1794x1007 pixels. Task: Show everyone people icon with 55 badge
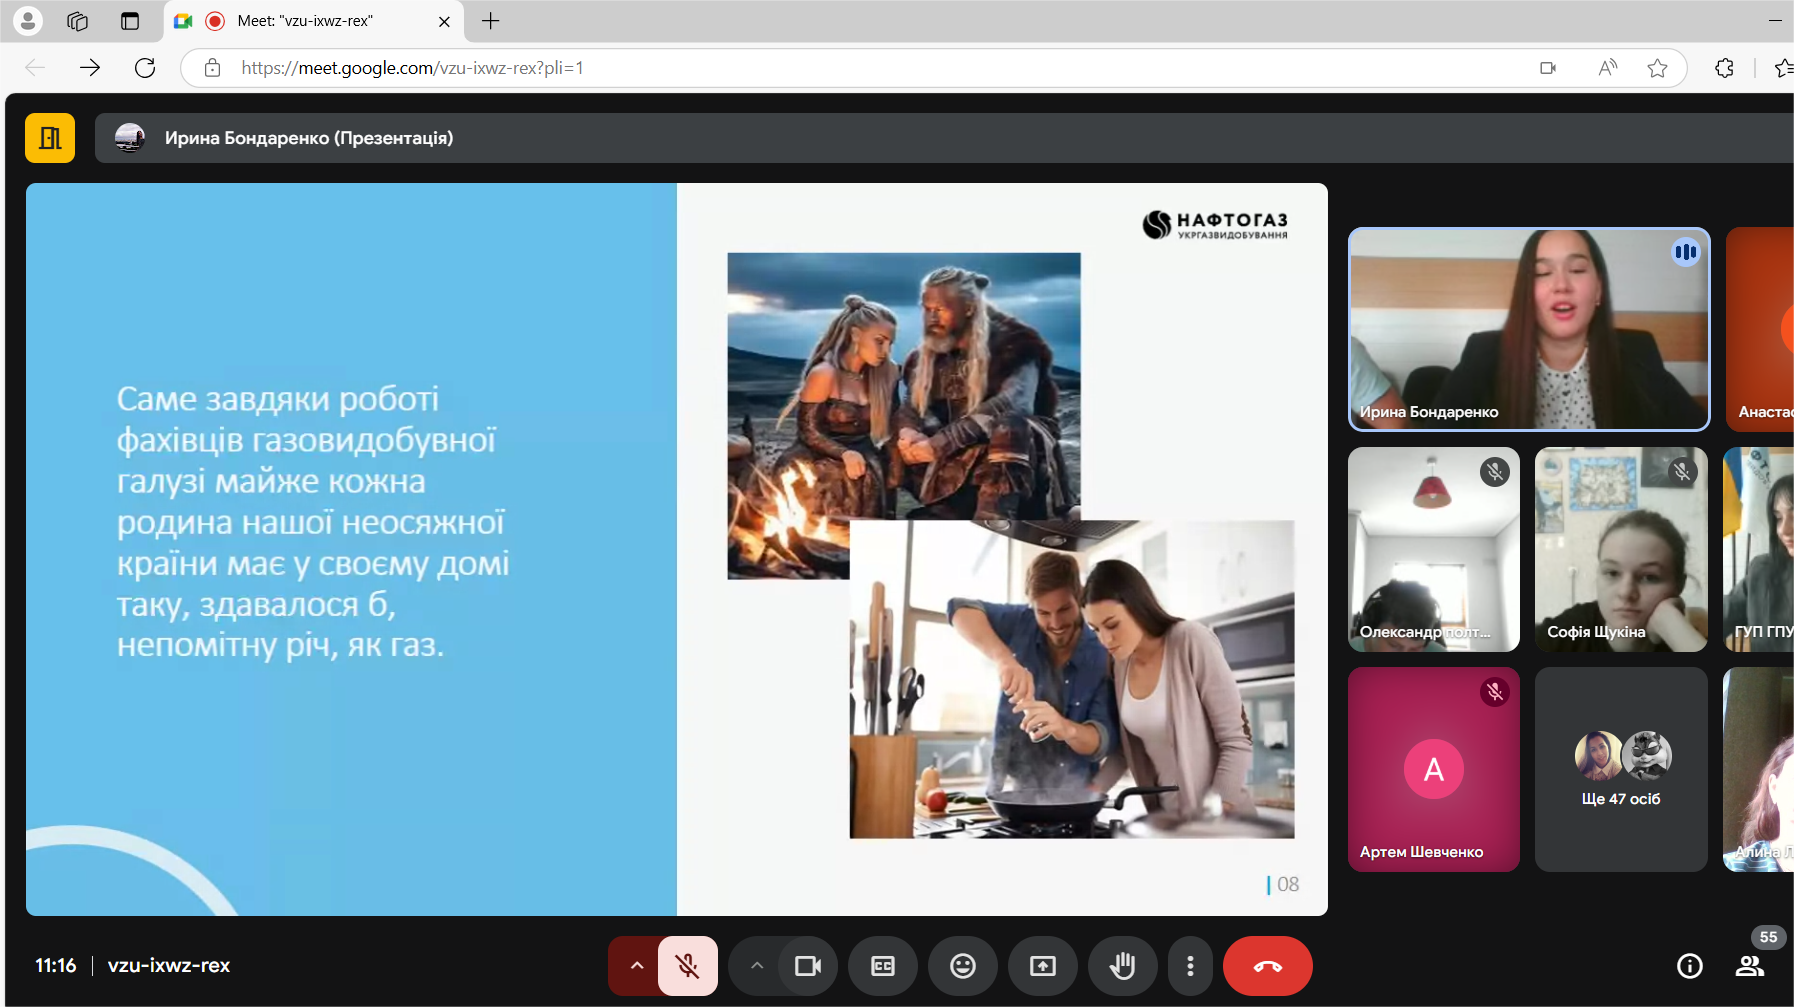pos(1750,966)
